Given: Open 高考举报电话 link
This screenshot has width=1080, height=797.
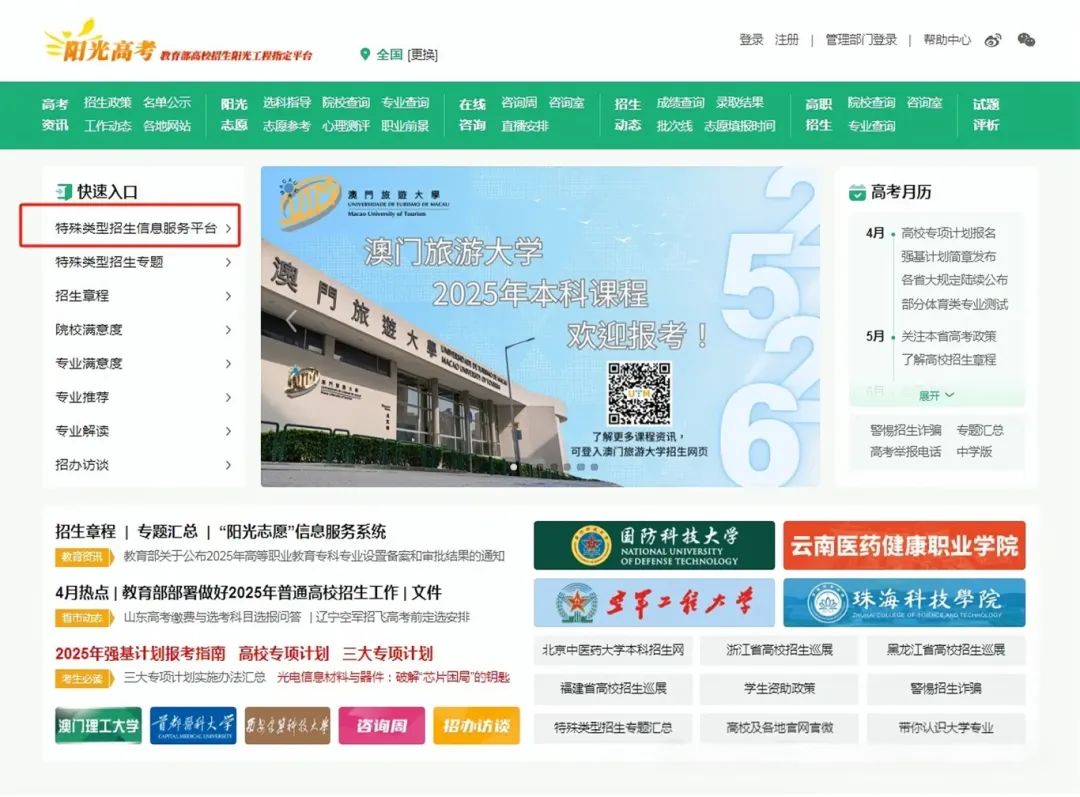Looking at the screenshot, I should click(905, 452).
